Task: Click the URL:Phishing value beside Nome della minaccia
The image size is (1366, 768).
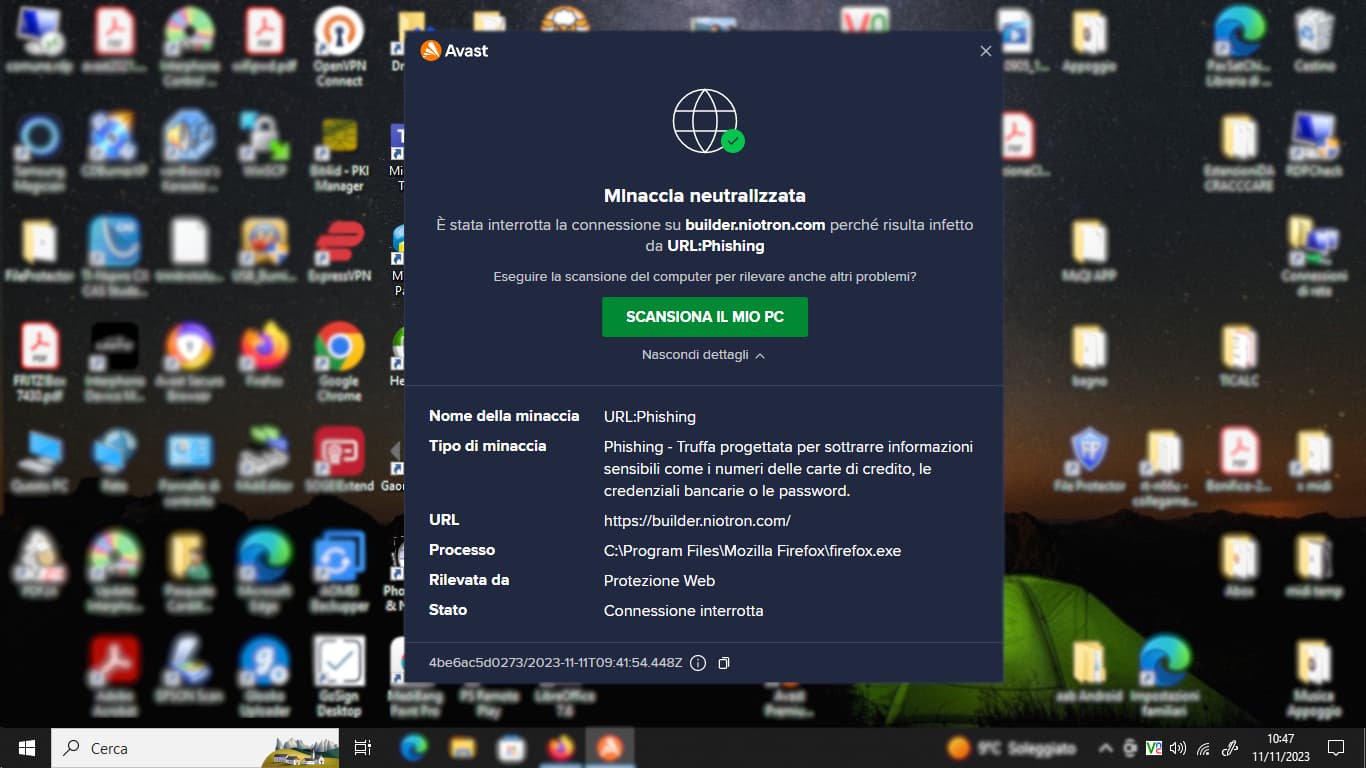Action: click(650, 417)
